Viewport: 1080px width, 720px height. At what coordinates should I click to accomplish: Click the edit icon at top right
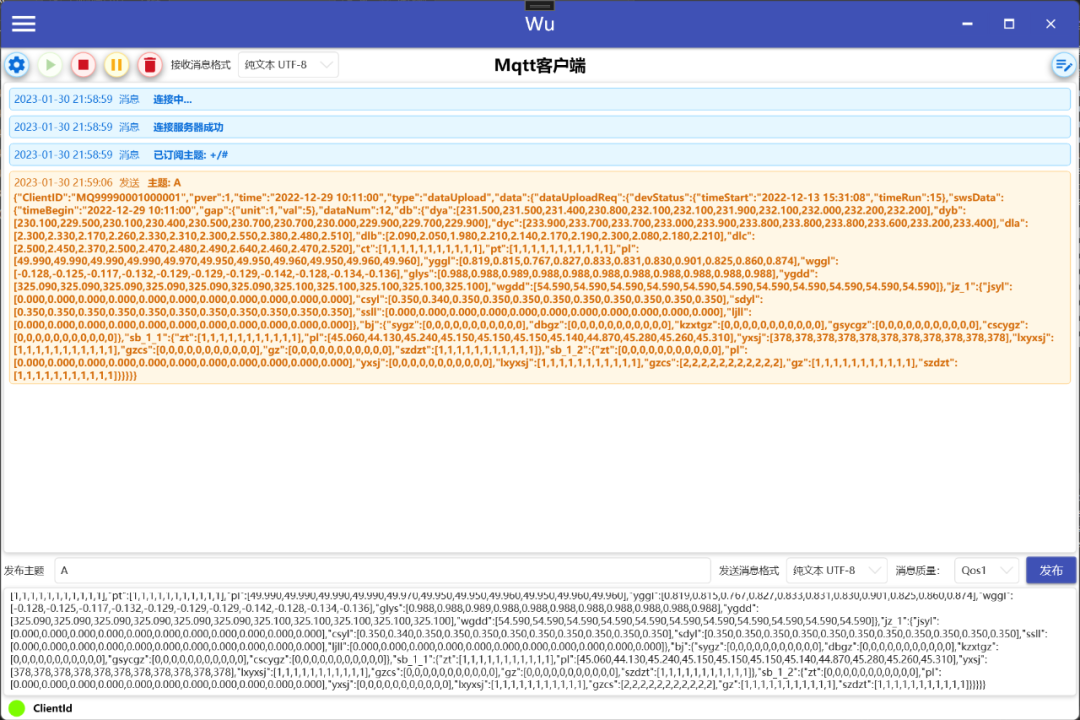pos(1062,64)
